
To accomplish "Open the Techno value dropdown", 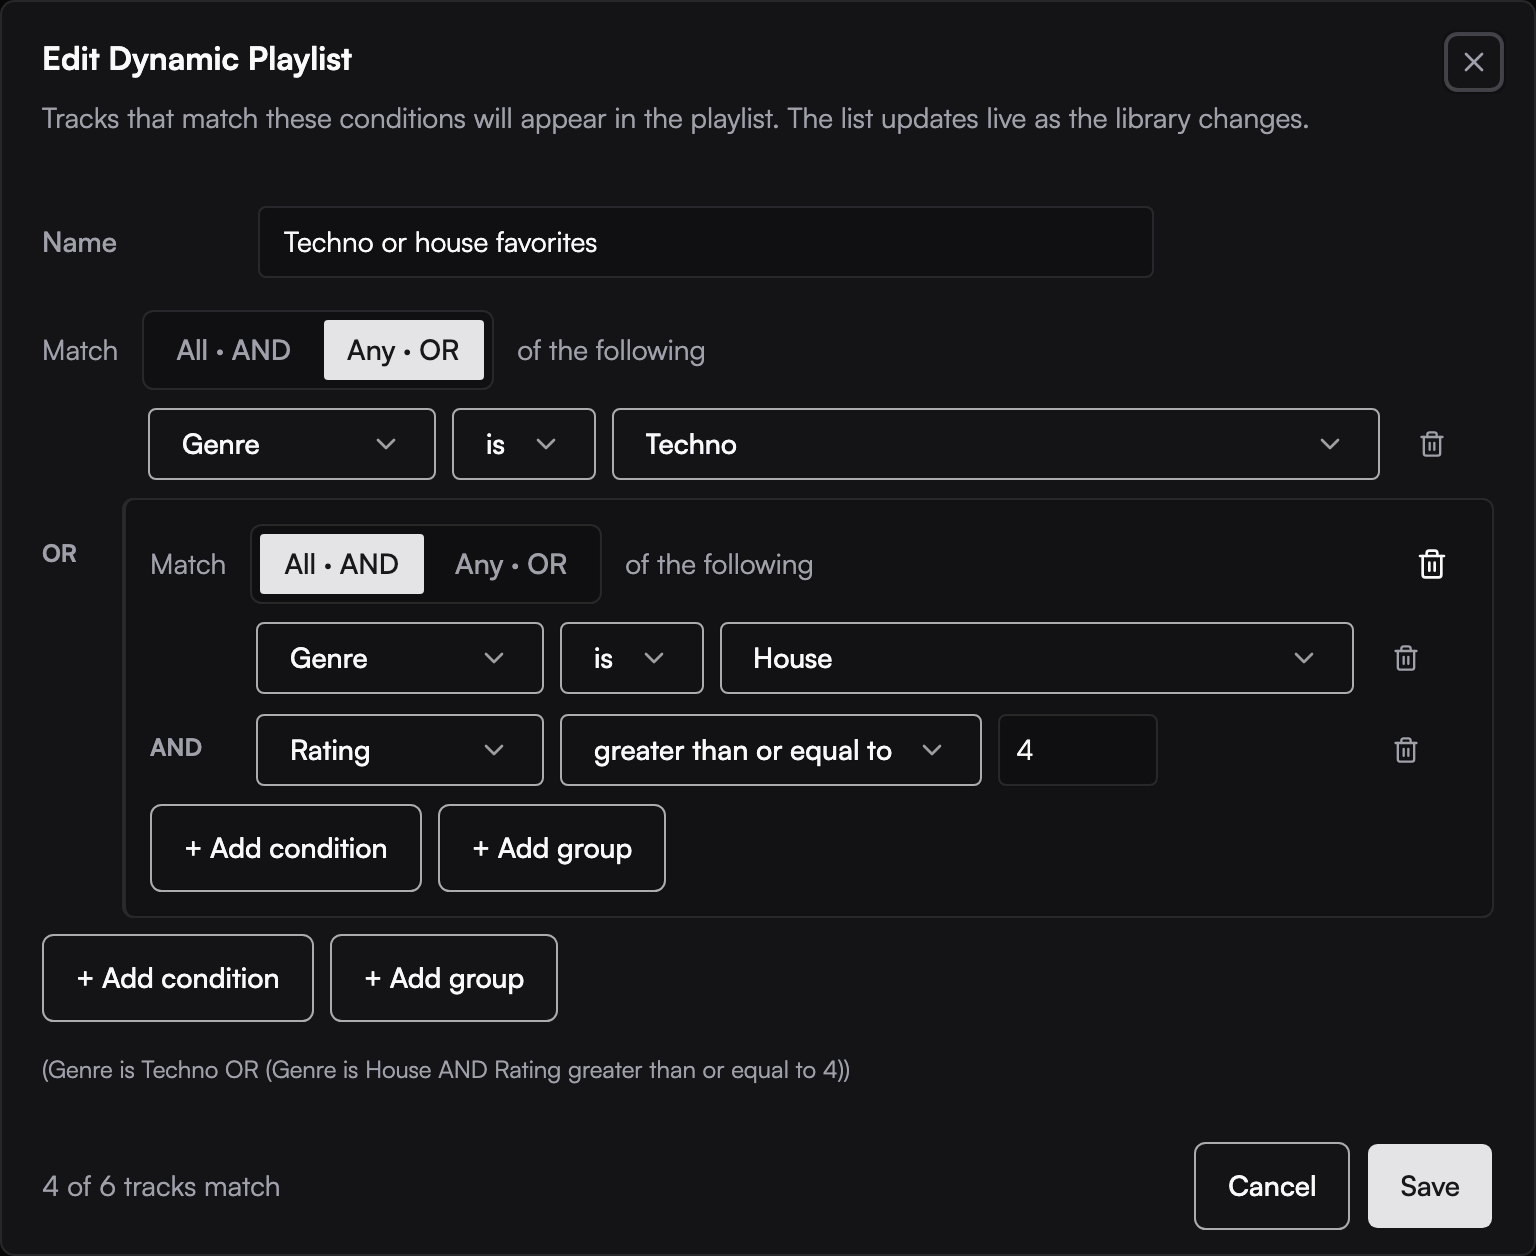I will pyautogui.click(x=995, y=444).
